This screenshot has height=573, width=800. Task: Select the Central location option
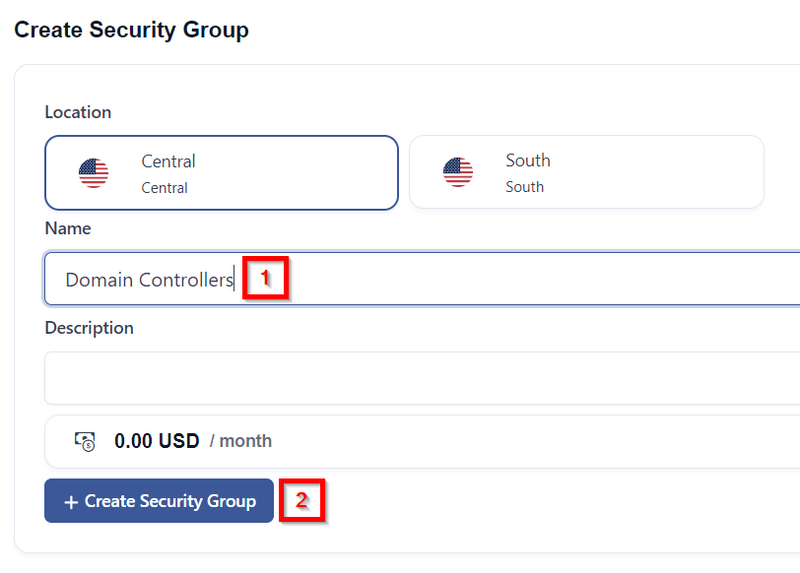[221, 173]
